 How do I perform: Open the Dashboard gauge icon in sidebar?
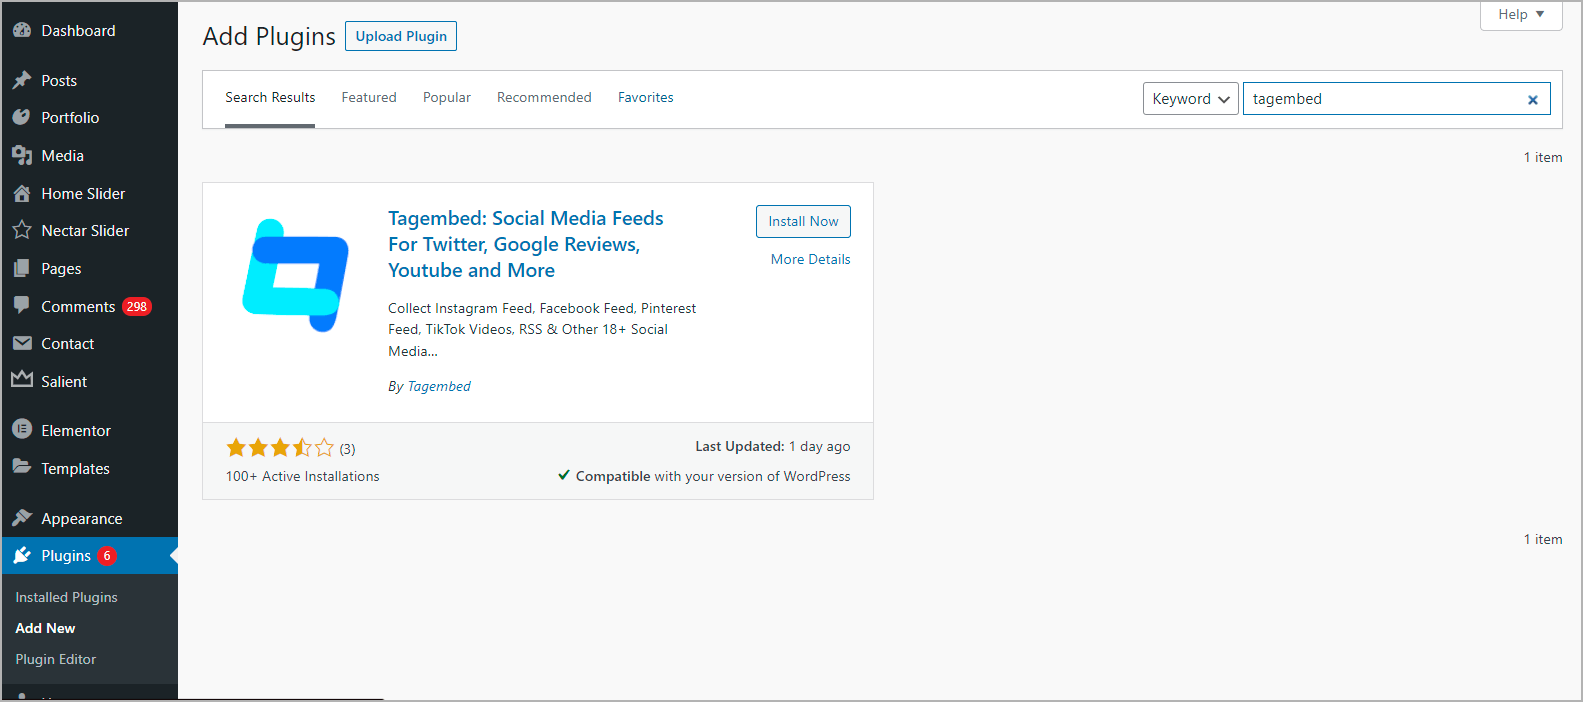coord(22,31)
